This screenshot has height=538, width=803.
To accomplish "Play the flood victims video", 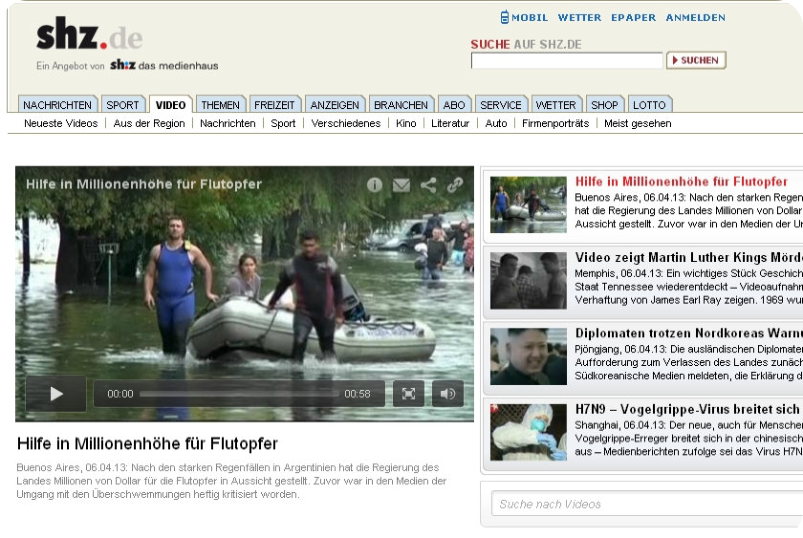I will [56, 394].
